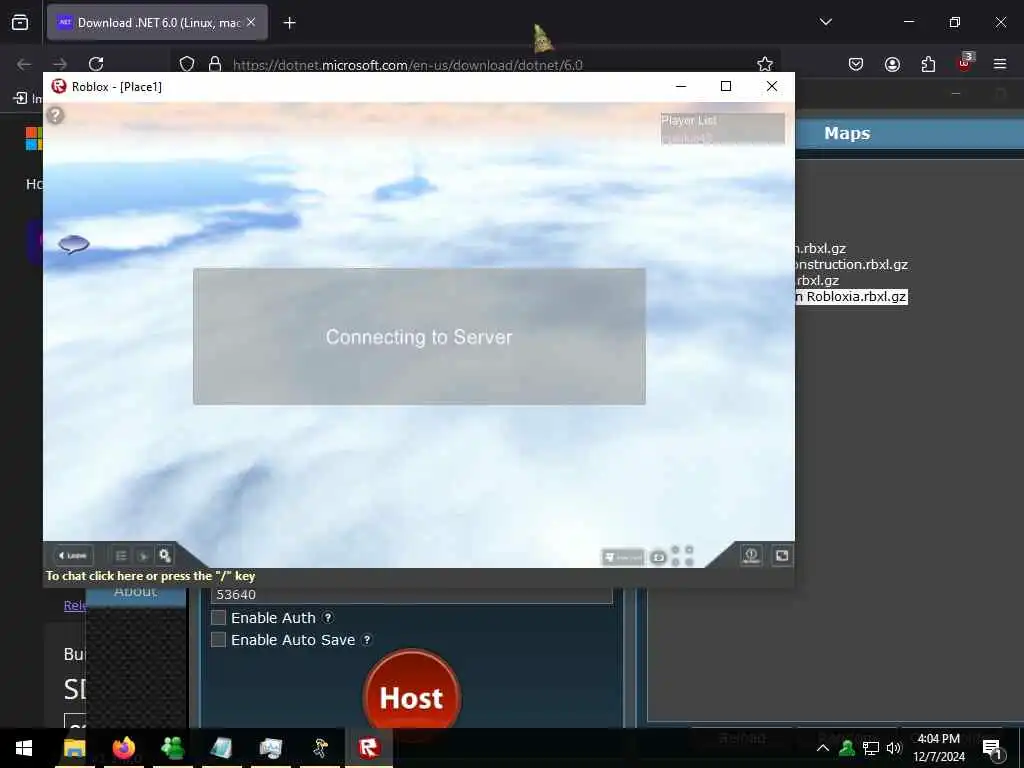This screenshot has height=768, width=1024.
Task: Open the Firefox hamburger application menu
Action: point(1000,64)
